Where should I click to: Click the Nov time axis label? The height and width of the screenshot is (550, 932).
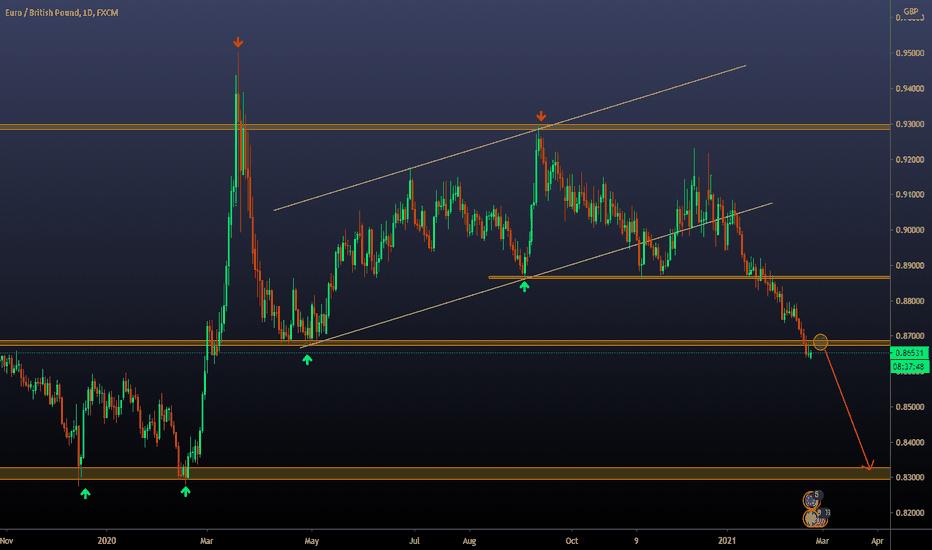point(7,540)
